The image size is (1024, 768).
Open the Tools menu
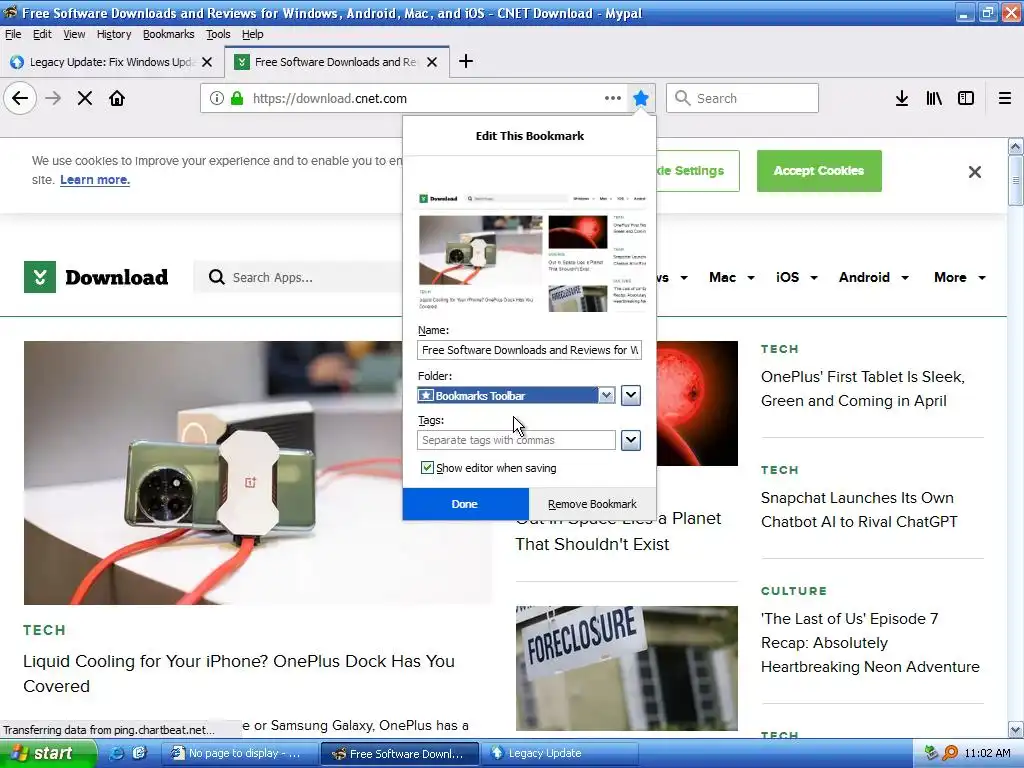pos(218,34)
